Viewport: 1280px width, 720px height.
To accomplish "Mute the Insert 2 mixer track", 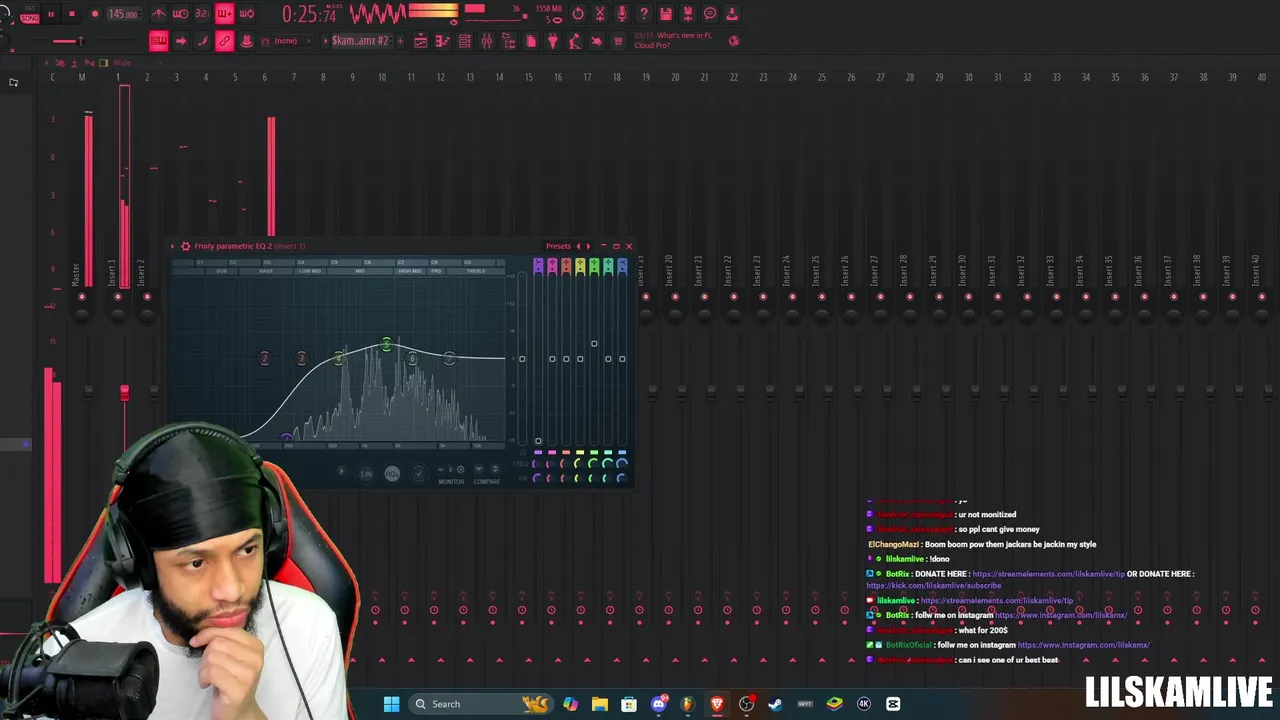I will 147,297.
